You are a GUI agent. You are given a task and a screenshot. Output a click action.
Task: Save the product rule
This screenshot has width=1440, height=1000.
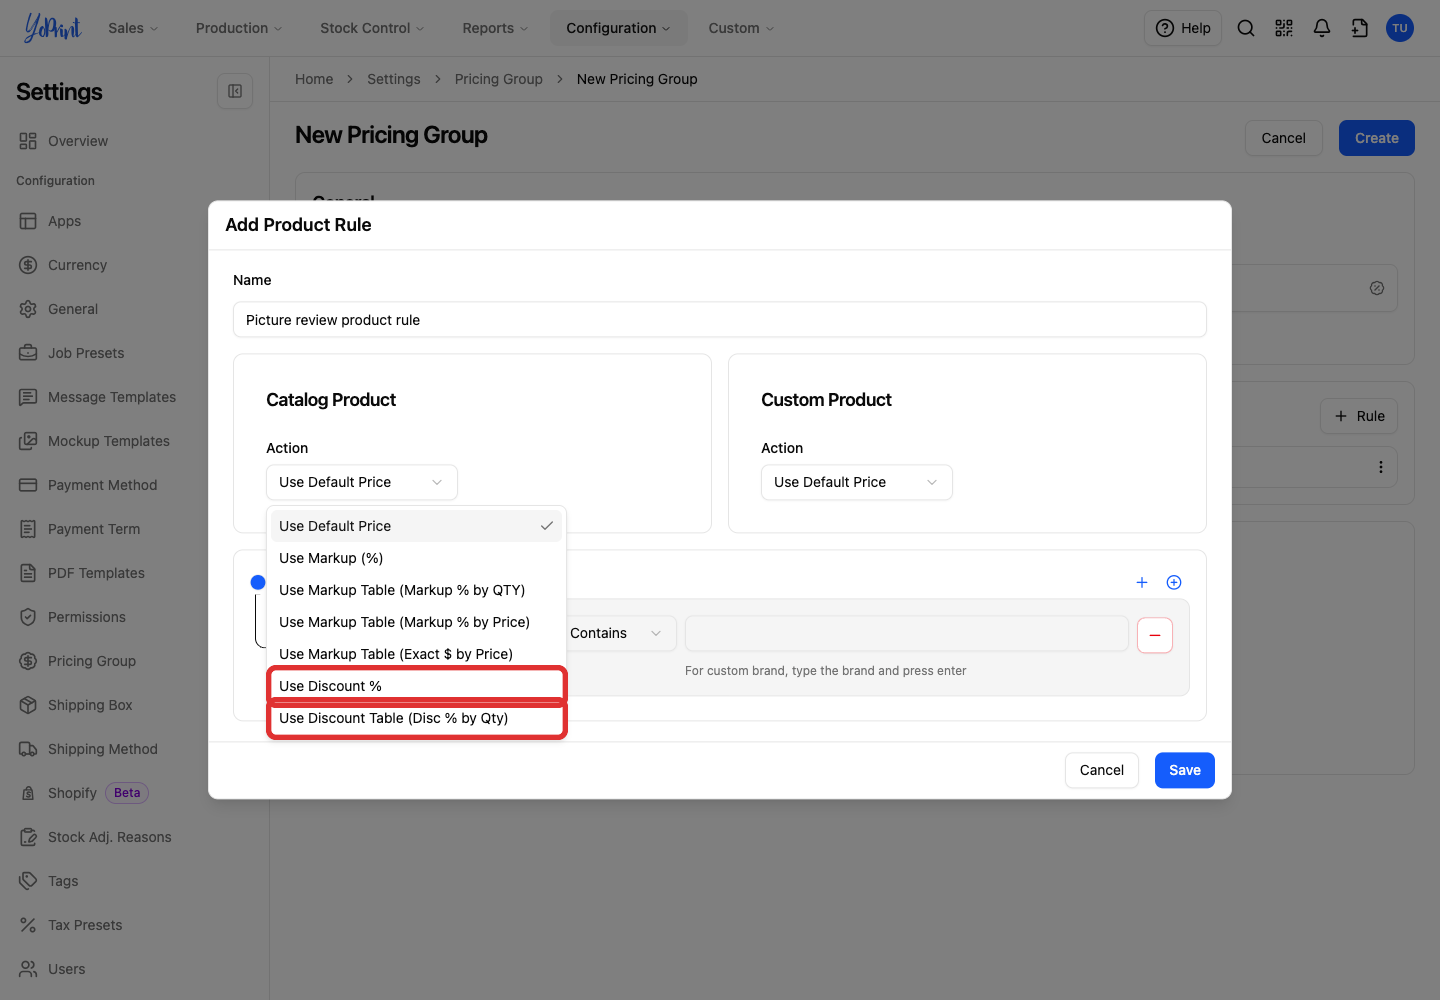click(x=1185, y=770)
